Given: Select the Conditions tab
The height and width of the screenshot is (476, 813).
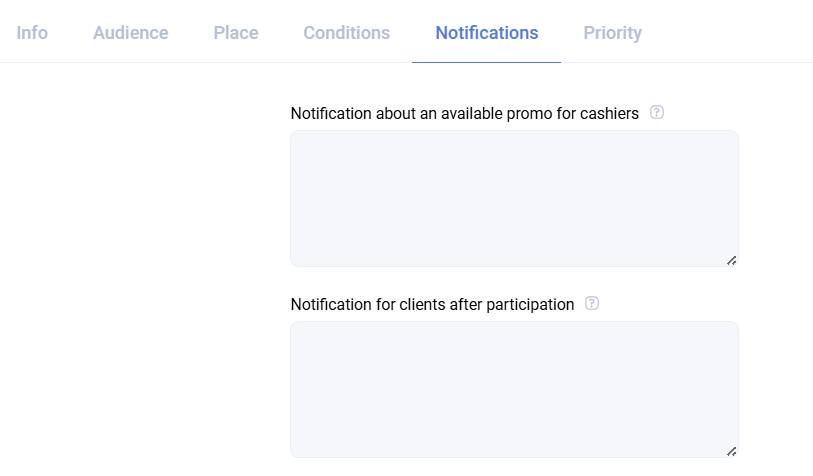Looking at the screenshot, I should [347, 33].
